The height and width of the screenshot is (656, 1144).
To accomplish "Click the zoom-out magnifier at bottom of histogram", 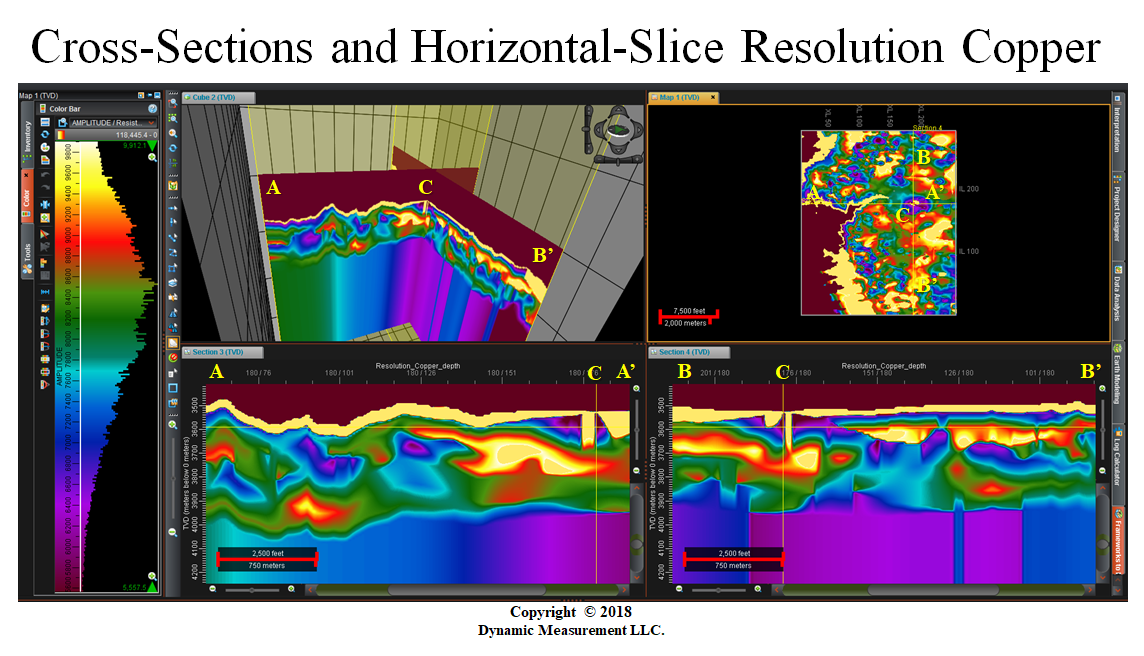I will (x=152, y=576).
